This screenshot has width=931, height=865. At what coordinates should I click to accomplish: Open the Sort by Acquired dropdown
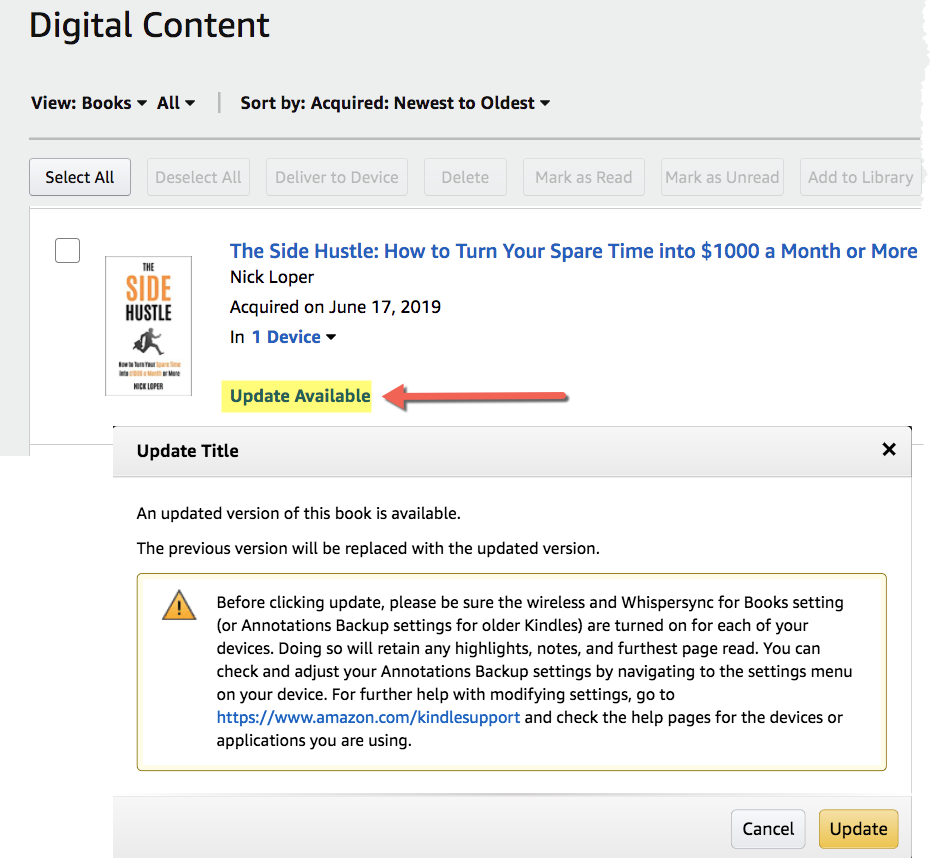pos(395,103)
